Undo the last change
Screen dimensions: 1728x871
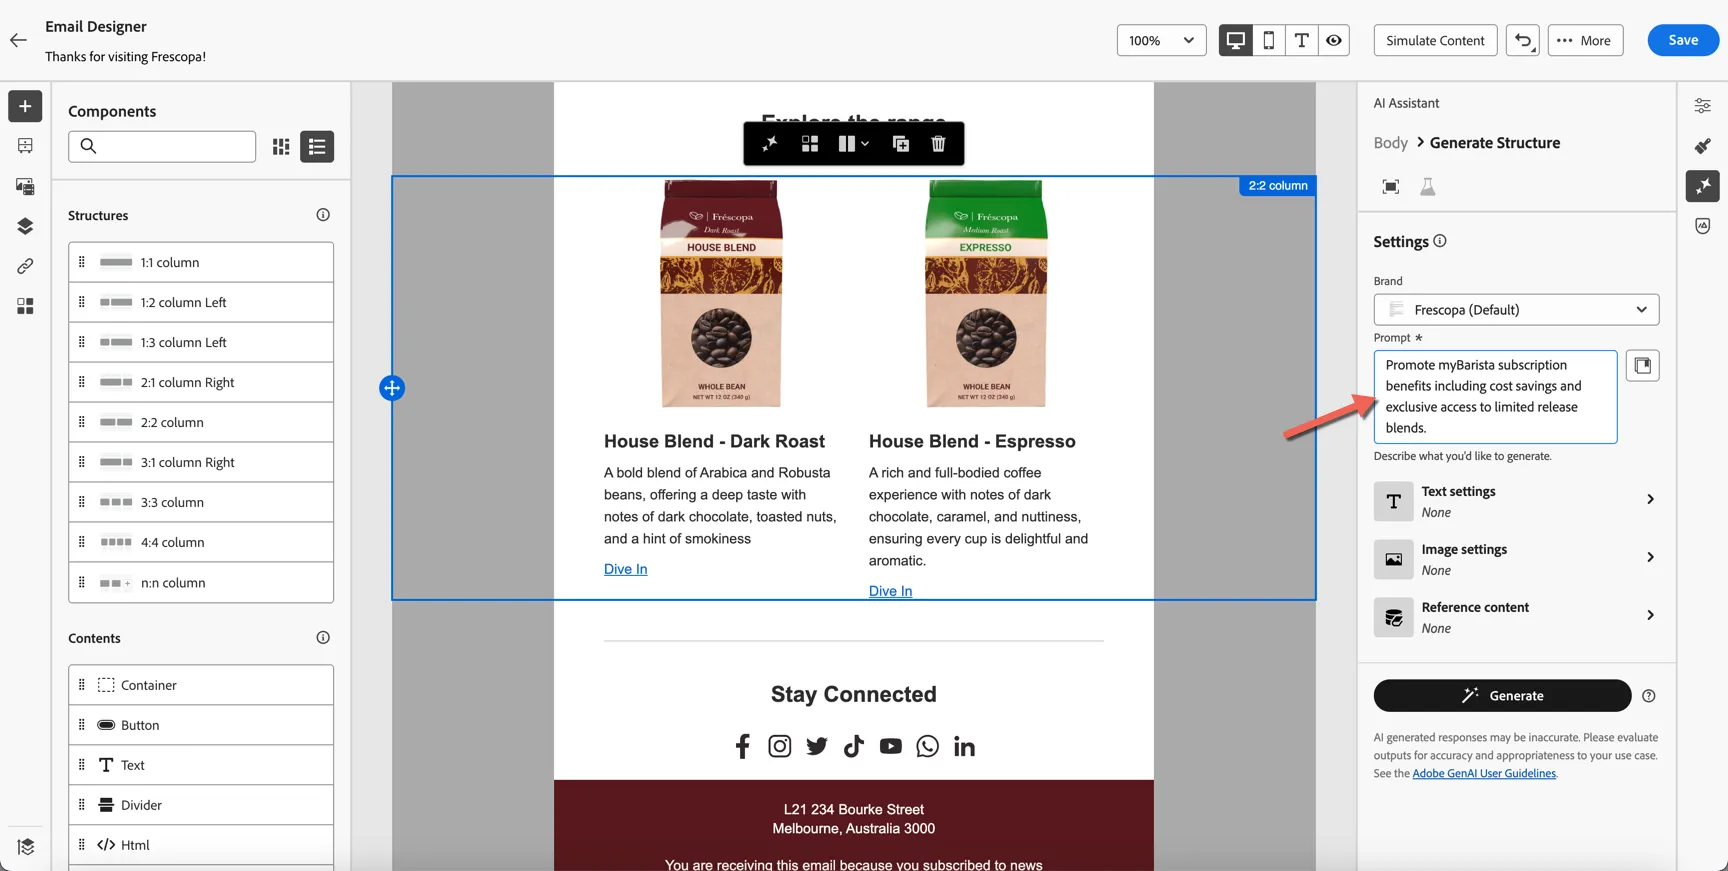coord(1523,40)
